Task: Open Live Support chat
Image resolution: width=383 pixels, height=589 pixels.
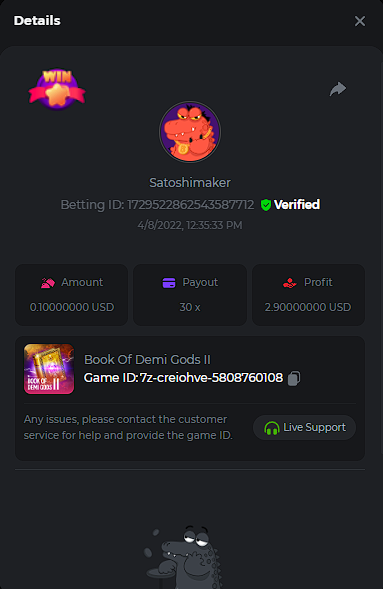Action: point(304,427)
